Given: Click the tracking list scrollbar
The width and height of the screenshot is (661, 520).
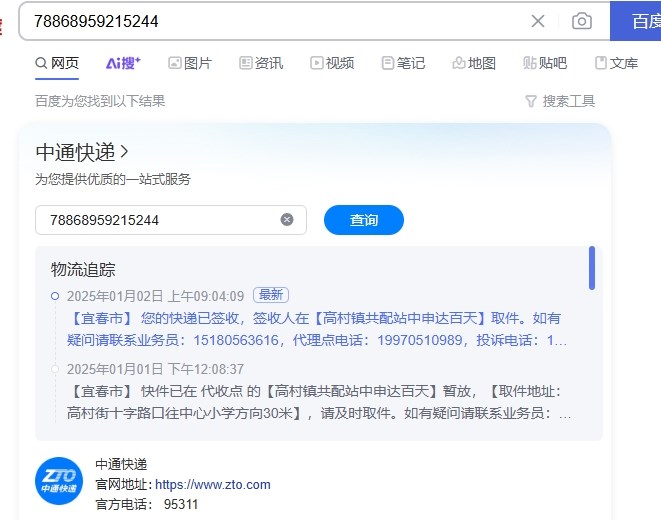Looking at the screenshot, I should [592, 268].
